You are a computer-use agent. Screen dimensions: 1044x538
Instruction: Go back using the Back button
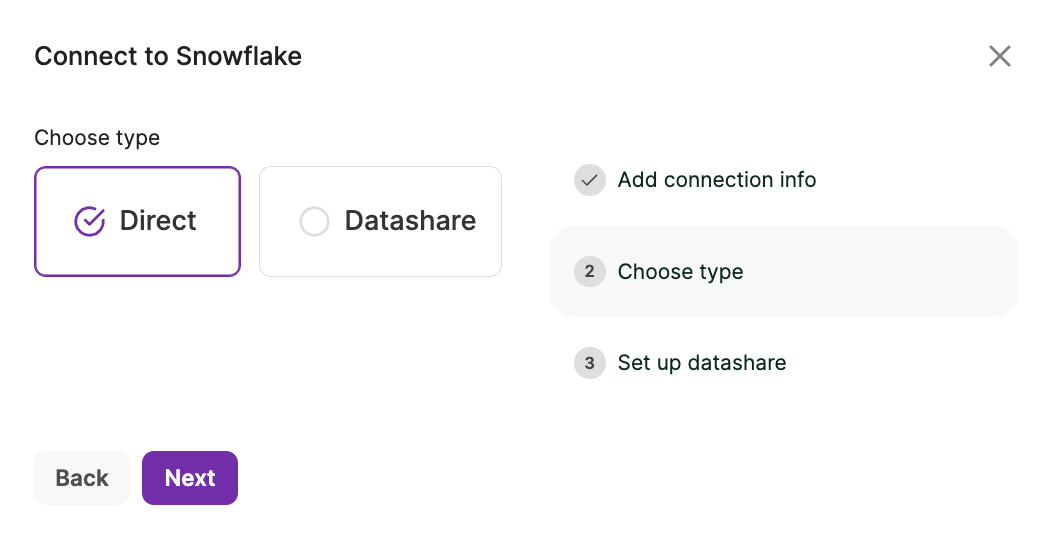point(82,478)
